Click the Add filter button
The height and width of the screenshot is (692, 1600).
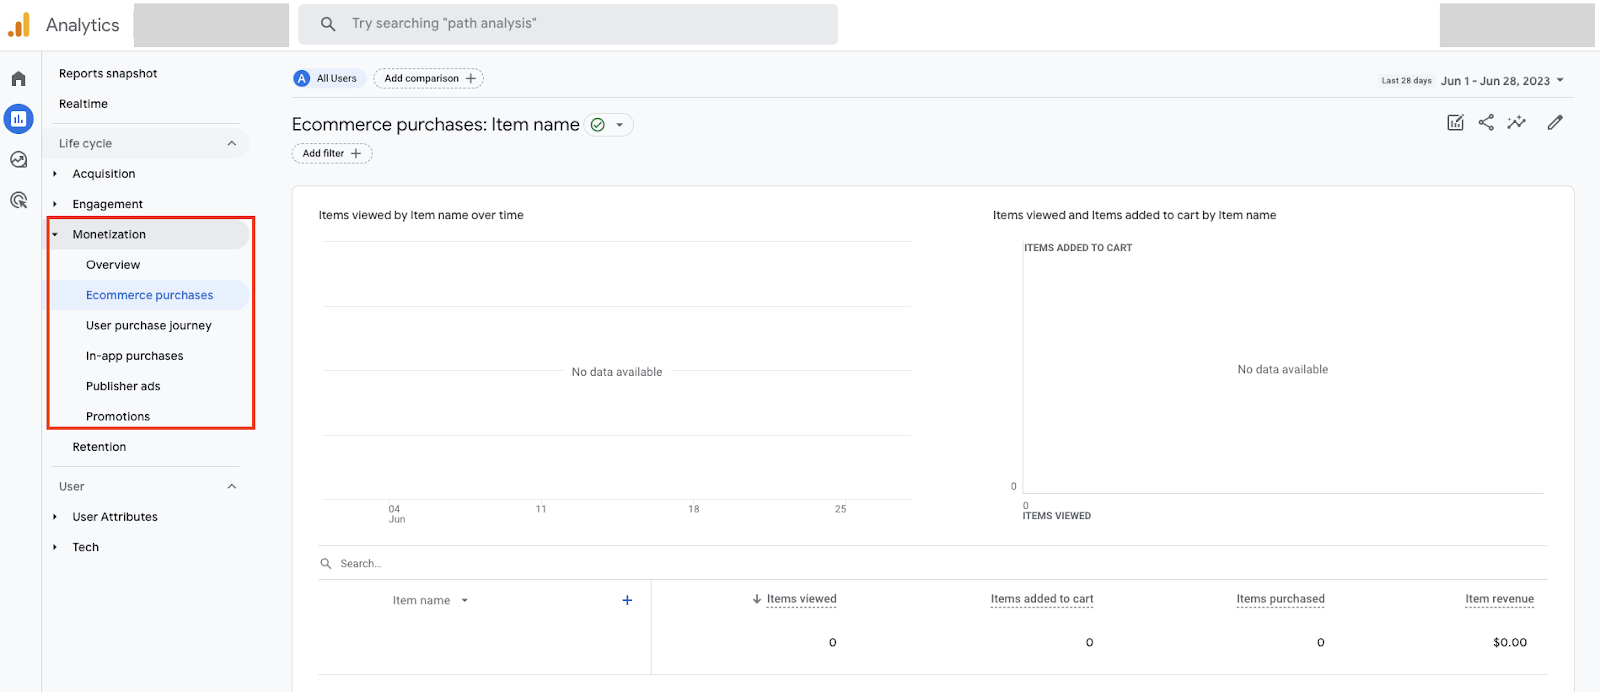click(332, 154)
